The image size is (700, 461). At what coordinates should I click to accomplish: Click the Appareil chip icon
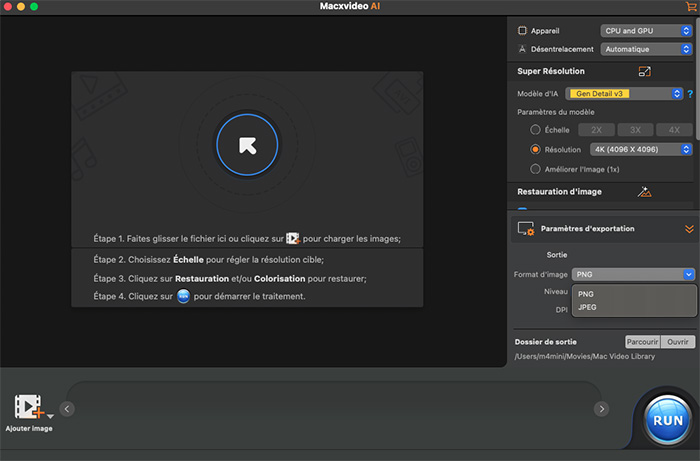coord(522,30)
